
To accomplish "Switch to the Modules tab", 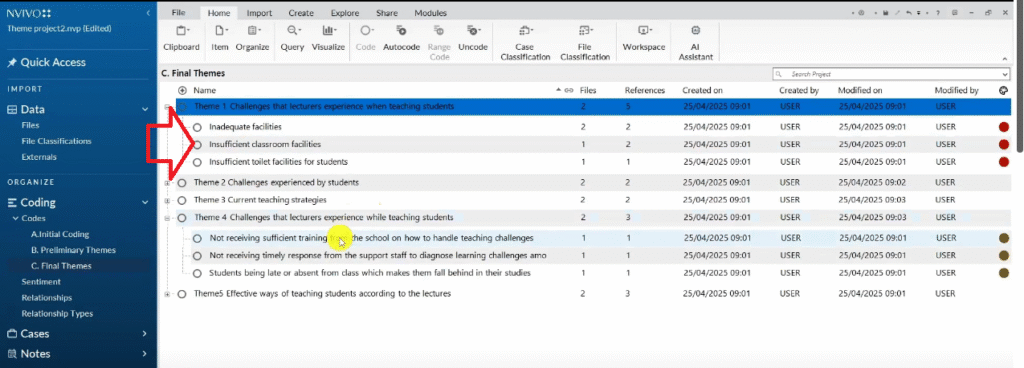I will coord(430,13).
